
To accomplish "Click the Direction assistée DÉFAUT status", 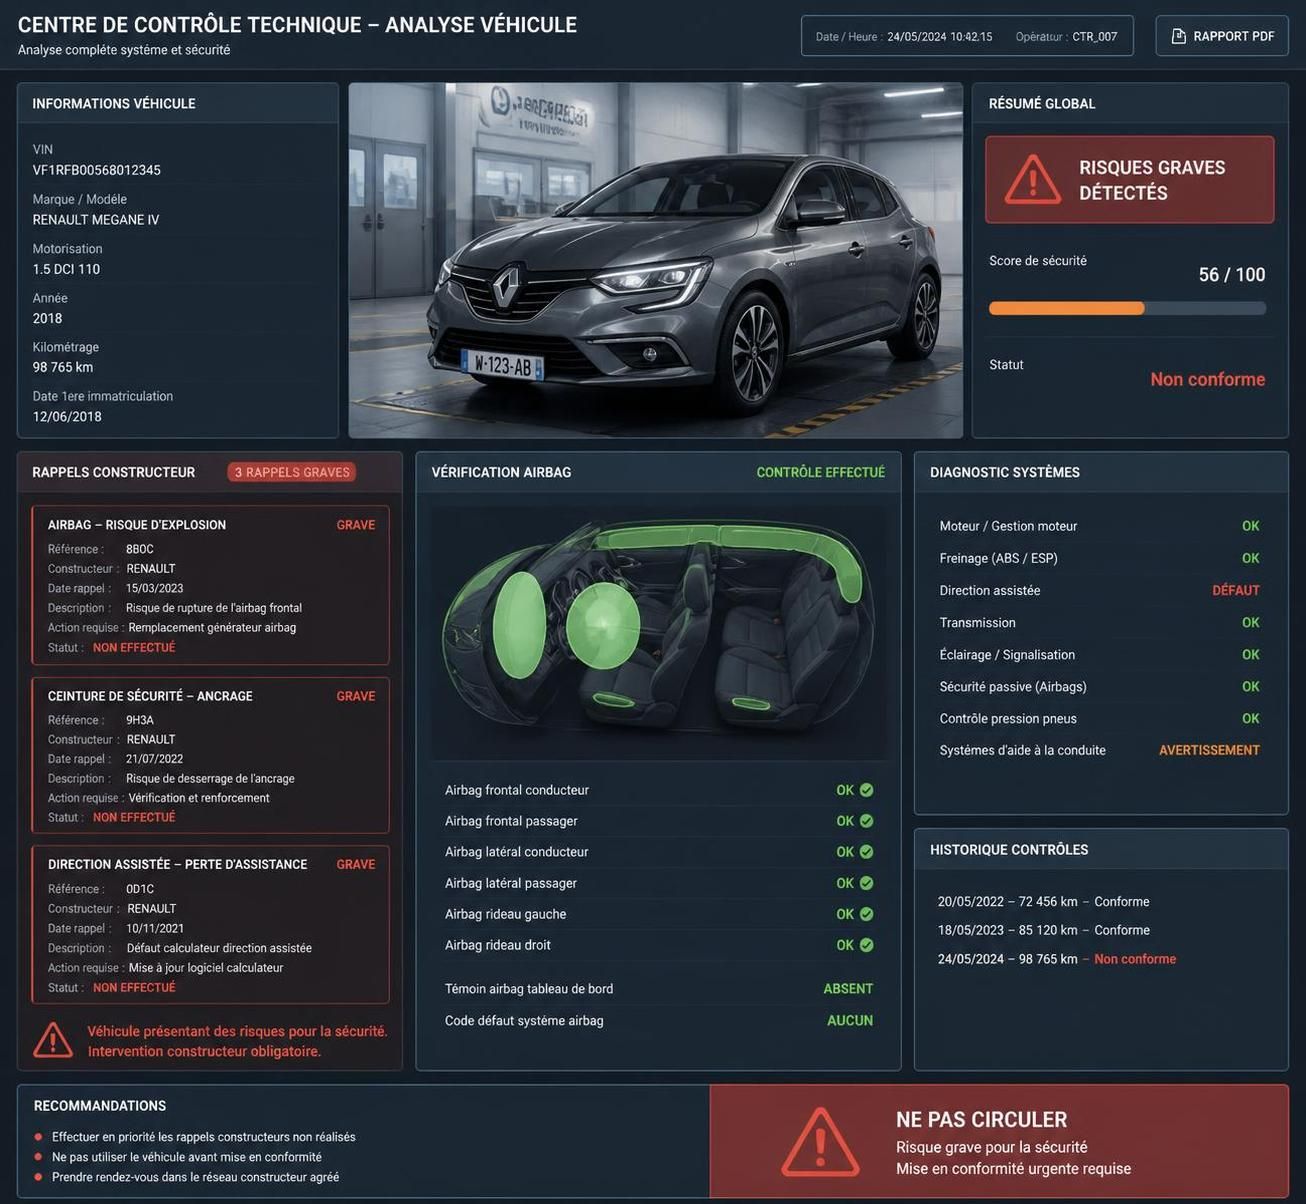I will point(1236,590).
